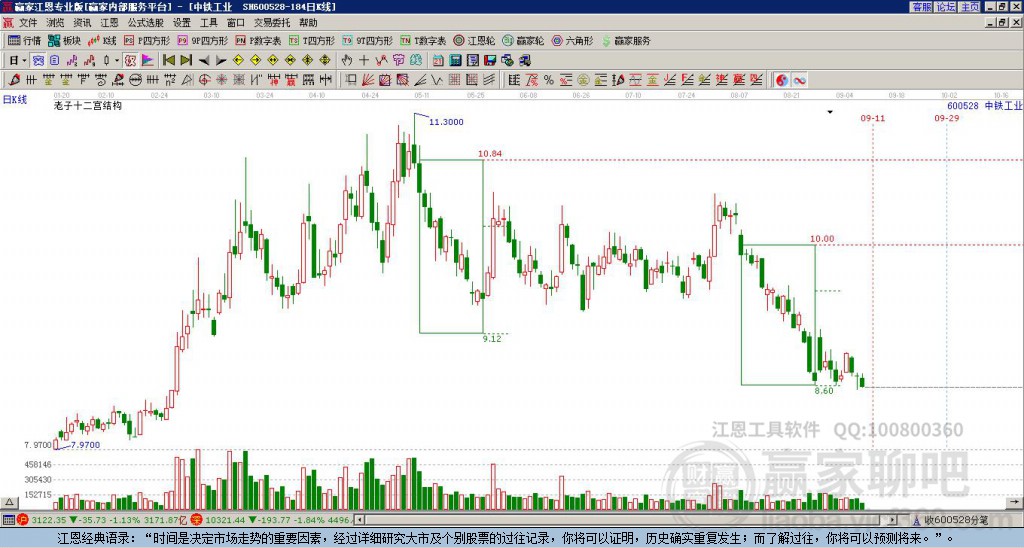The height and width of the screenshot is (548, 1024).
Task: Click the black left-pointing arrow icon
Action: coord(204,61)
